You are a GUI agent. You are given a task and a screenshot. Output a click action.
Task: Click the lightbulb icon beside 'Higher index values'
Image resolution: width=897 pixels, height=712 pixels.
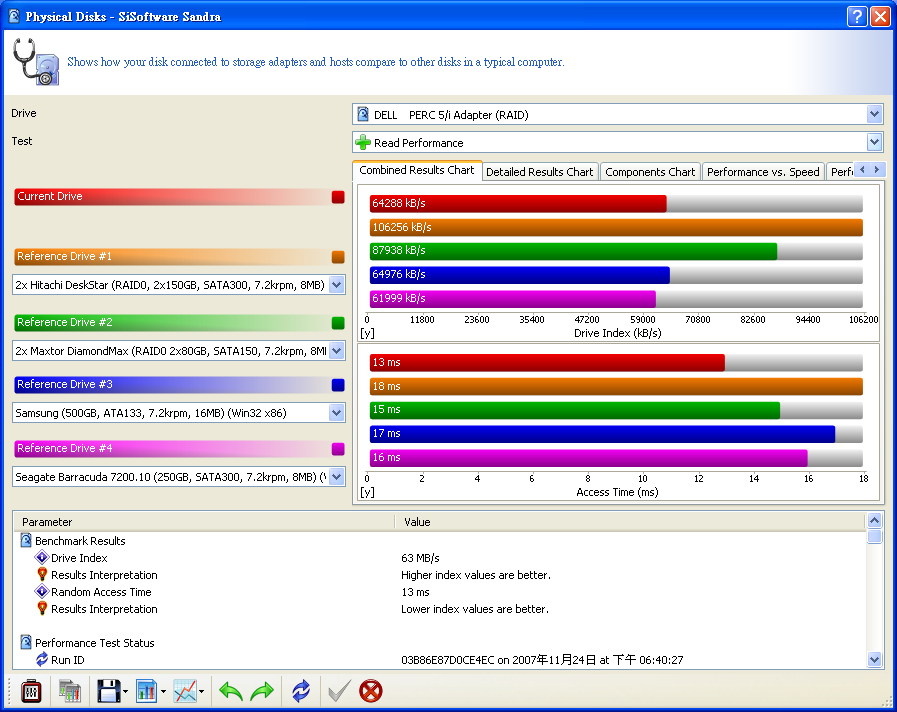(42, 575)
